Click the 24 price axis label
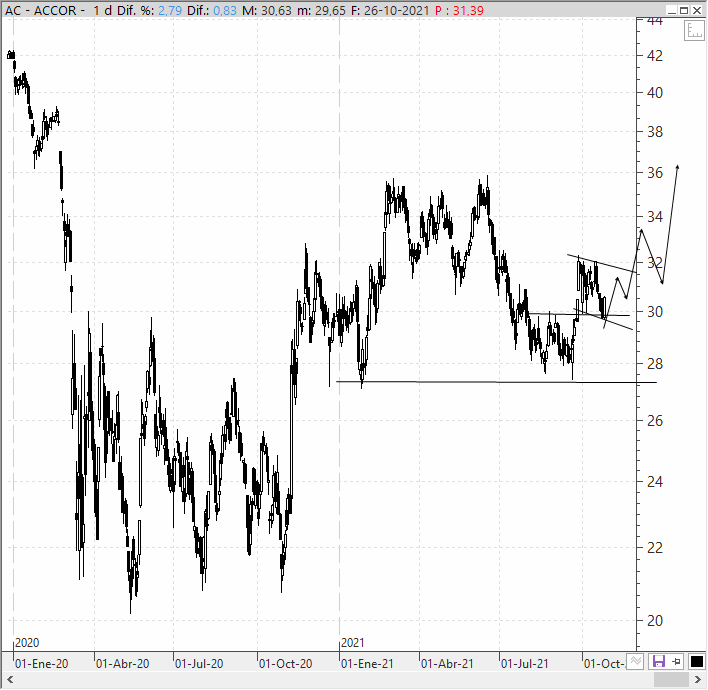The height and width of the screenshot is (690, 708). [655, 482]
